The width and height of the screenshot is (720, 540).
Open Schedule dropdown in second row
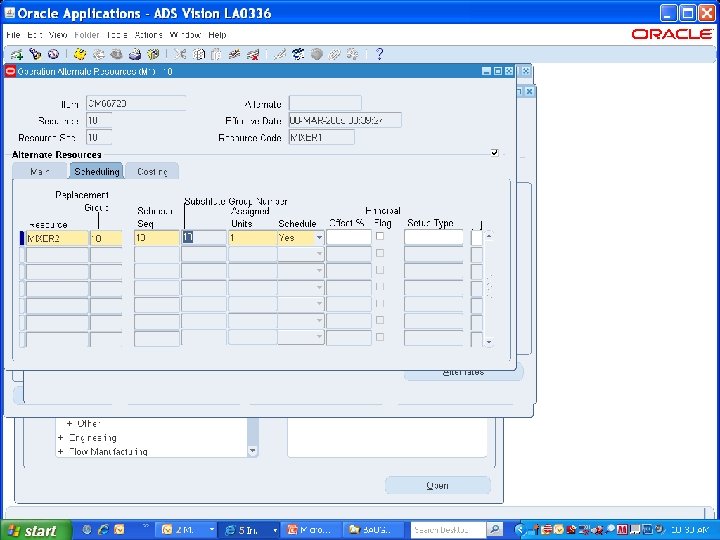(x=319, y=254)
